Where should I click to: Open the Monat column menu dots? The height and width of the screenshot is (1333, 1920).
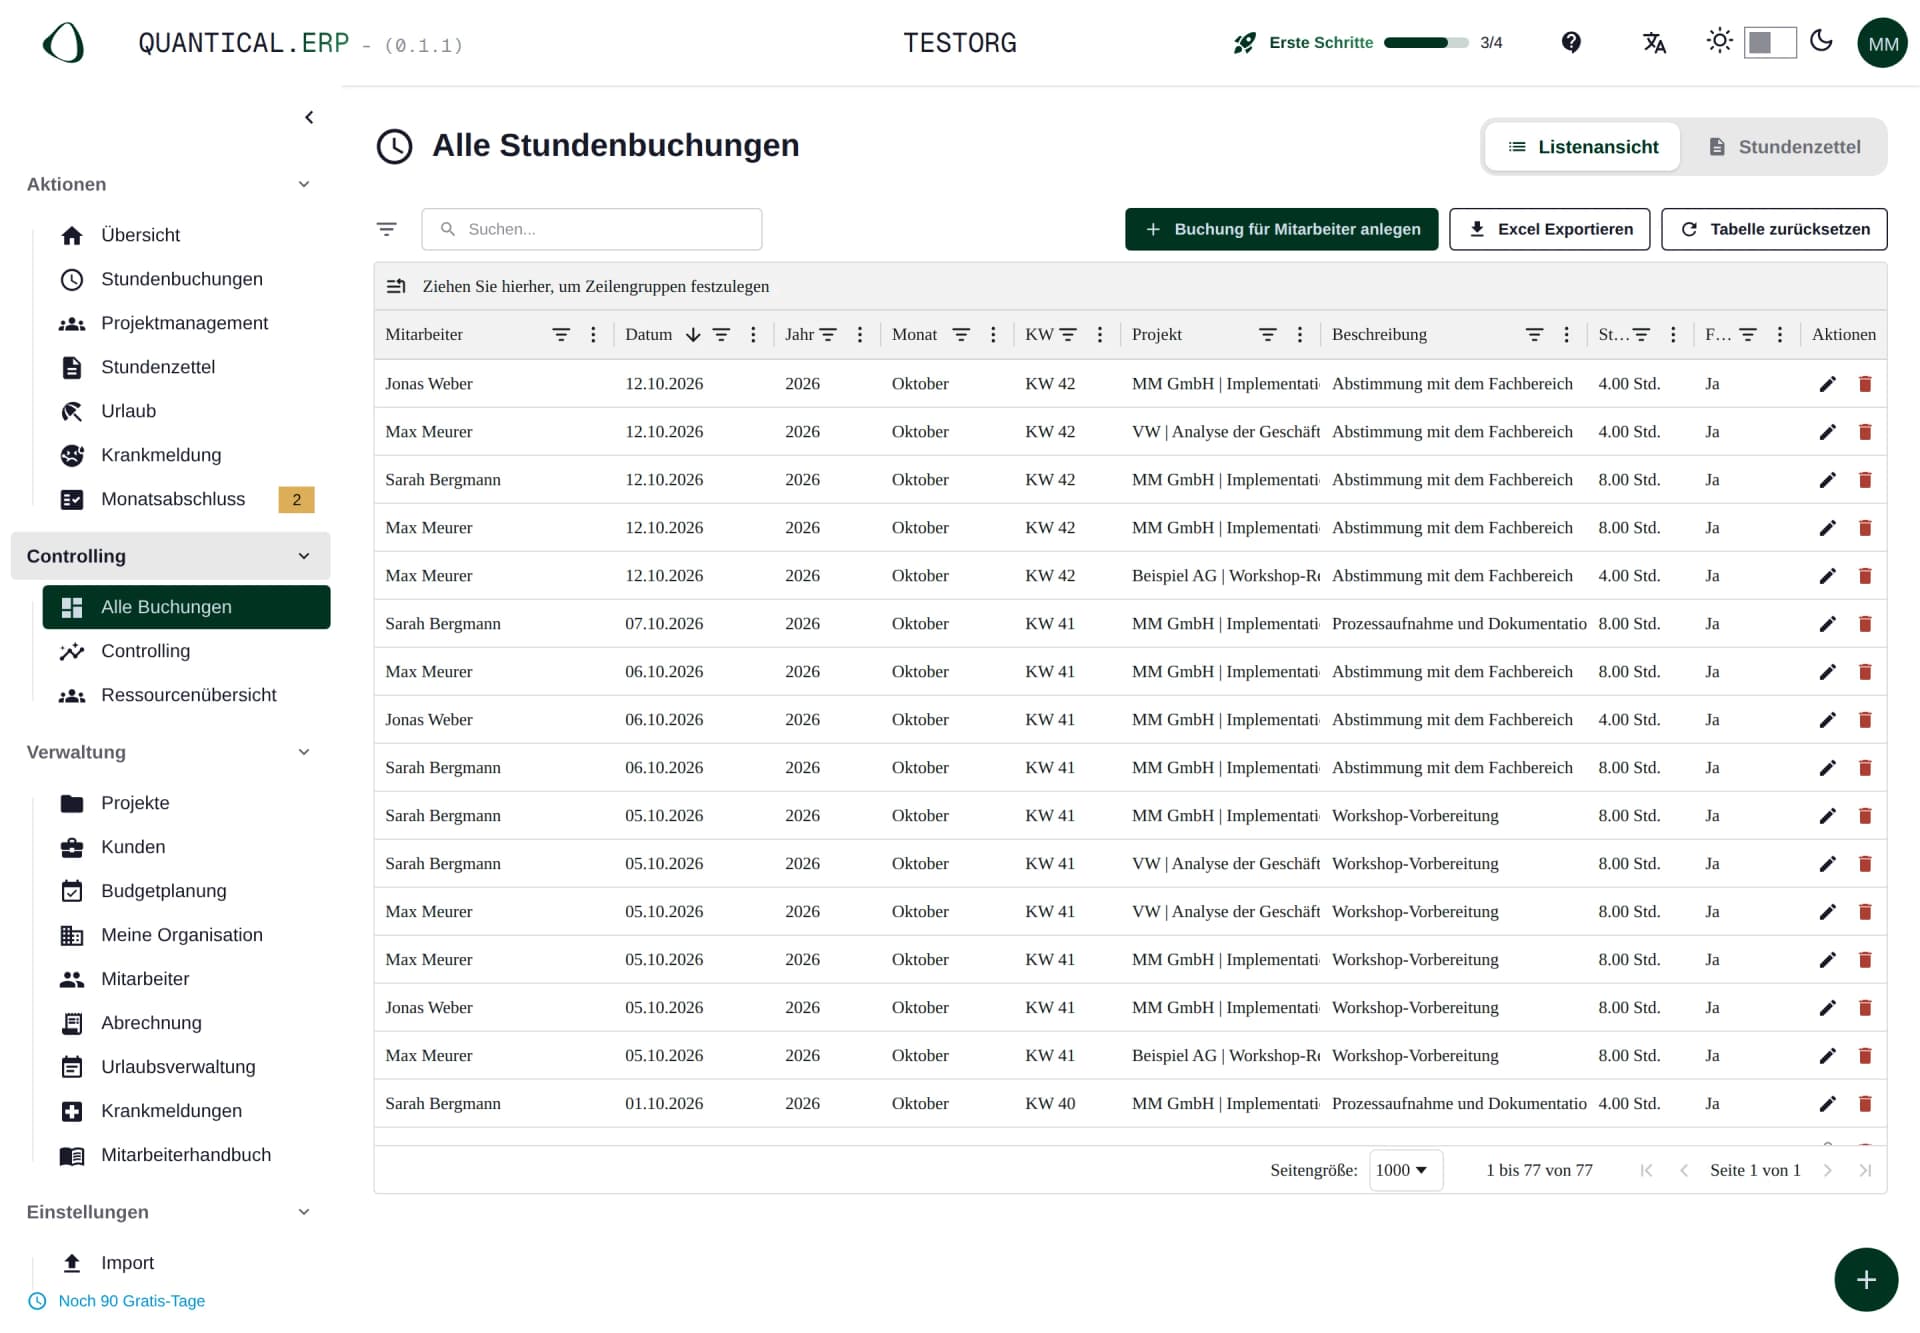click(993, 335)
